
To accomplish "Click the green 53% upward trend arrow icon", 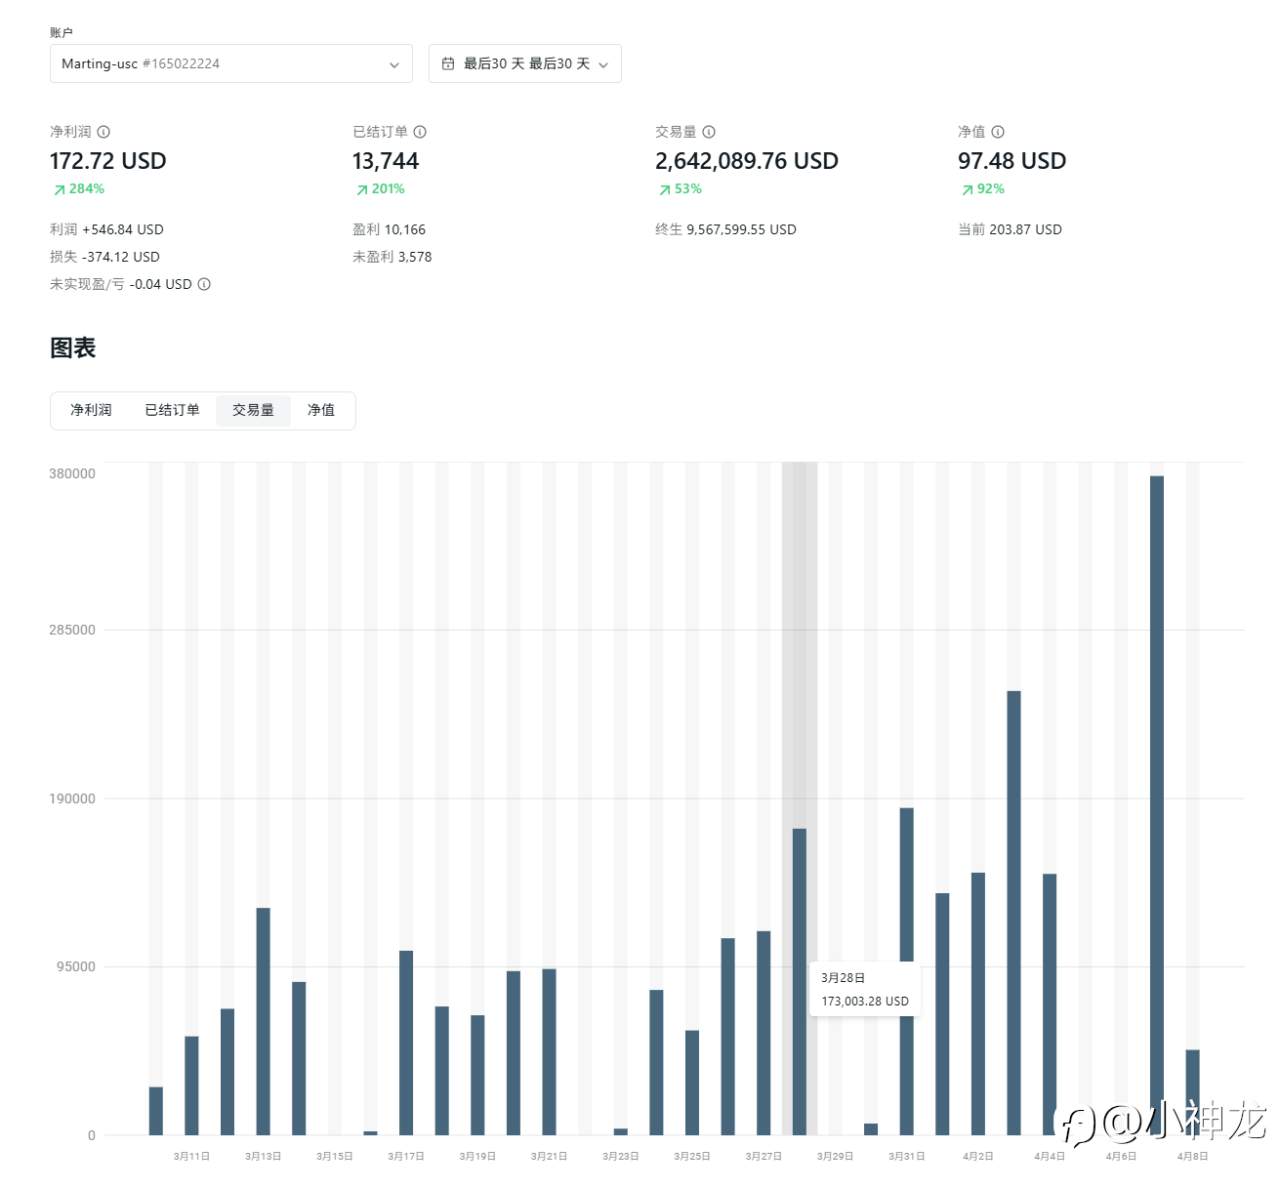I will 665,189.
